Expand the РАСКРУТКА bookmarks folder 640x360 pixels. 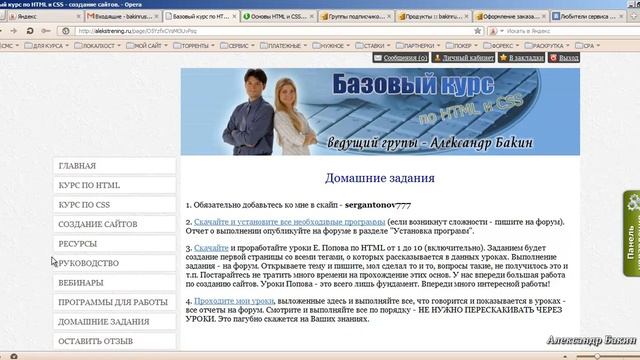(547, 46)
